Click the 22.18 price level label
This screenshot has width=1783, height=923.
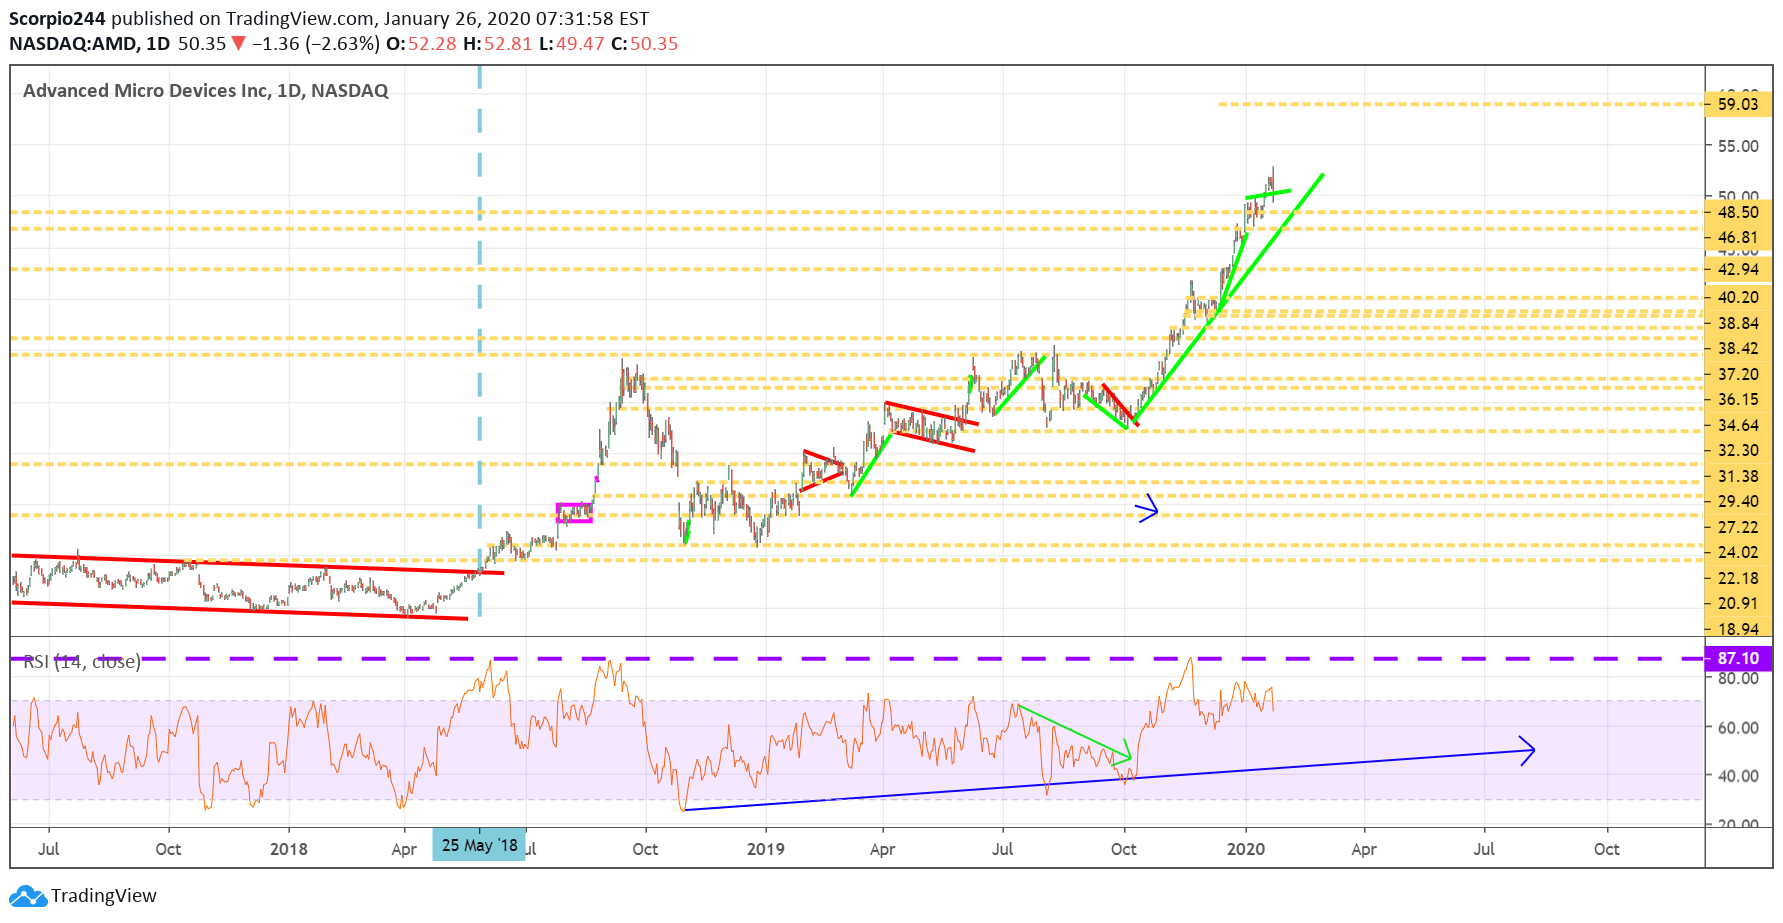(1738, 578)
